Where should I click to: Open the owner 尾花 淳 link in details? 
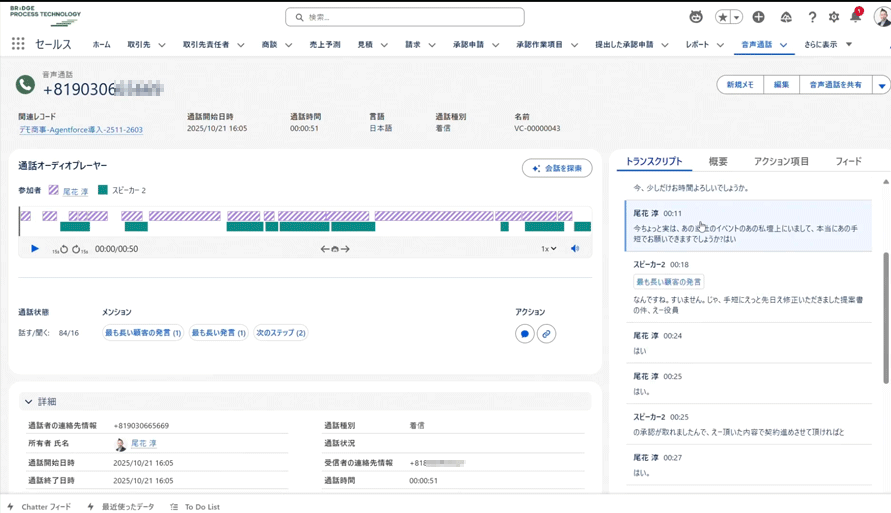pyautogui.click(x=143, y=444)
